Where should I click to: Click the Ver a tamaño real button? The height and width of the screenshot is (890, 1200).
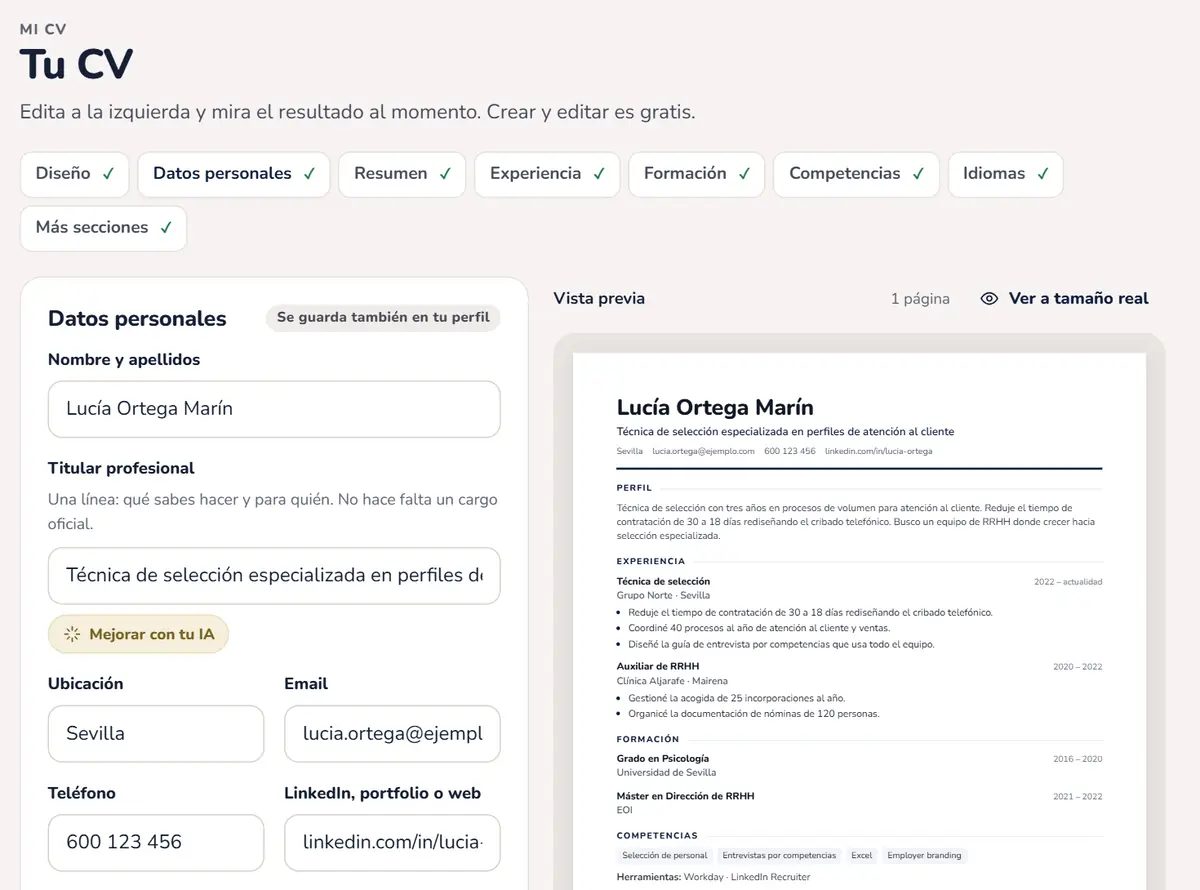1065,298
